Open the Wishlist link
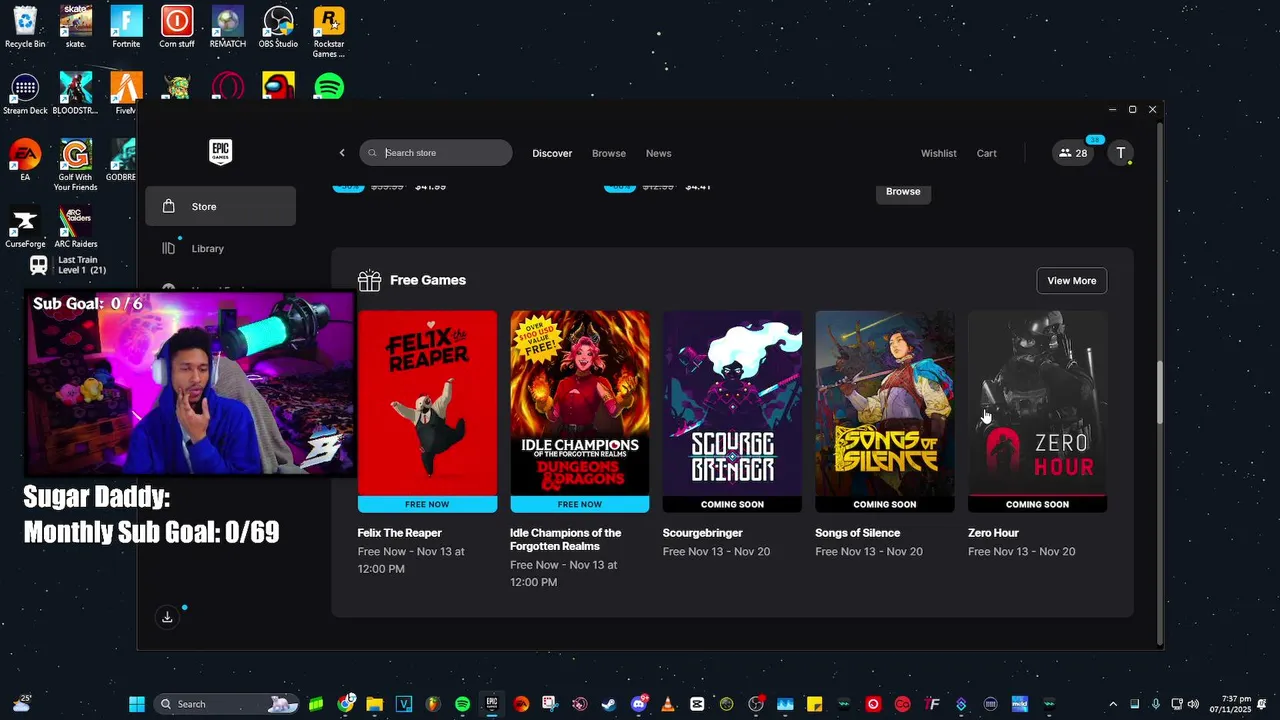Image resolution: width=1280 pixels, height=720 pixels. pyautogui.click(x=939, y=153)
